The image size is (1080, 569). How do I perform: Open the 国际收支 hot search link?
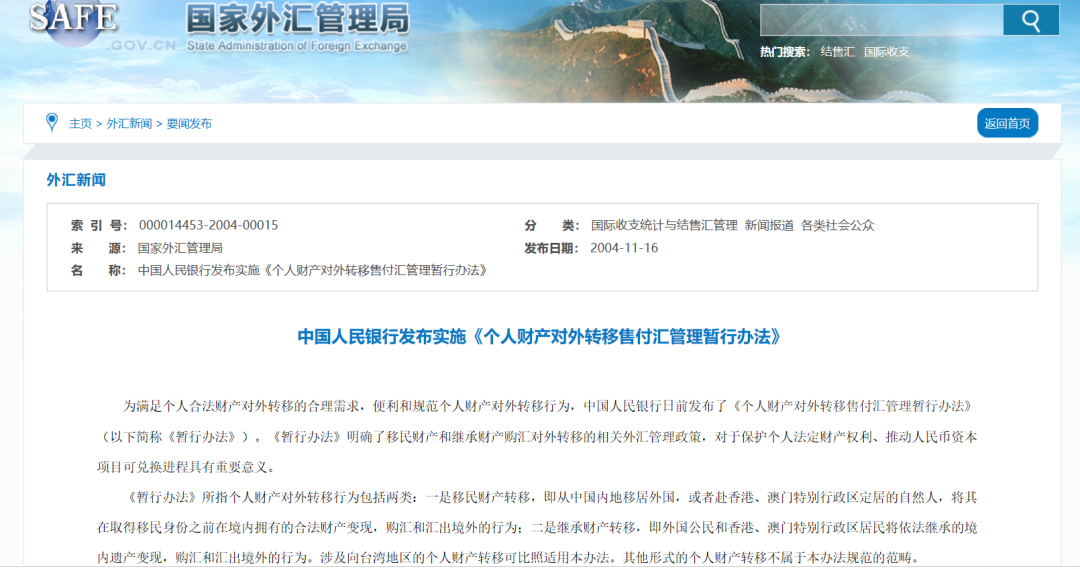[x=886, y=52]
